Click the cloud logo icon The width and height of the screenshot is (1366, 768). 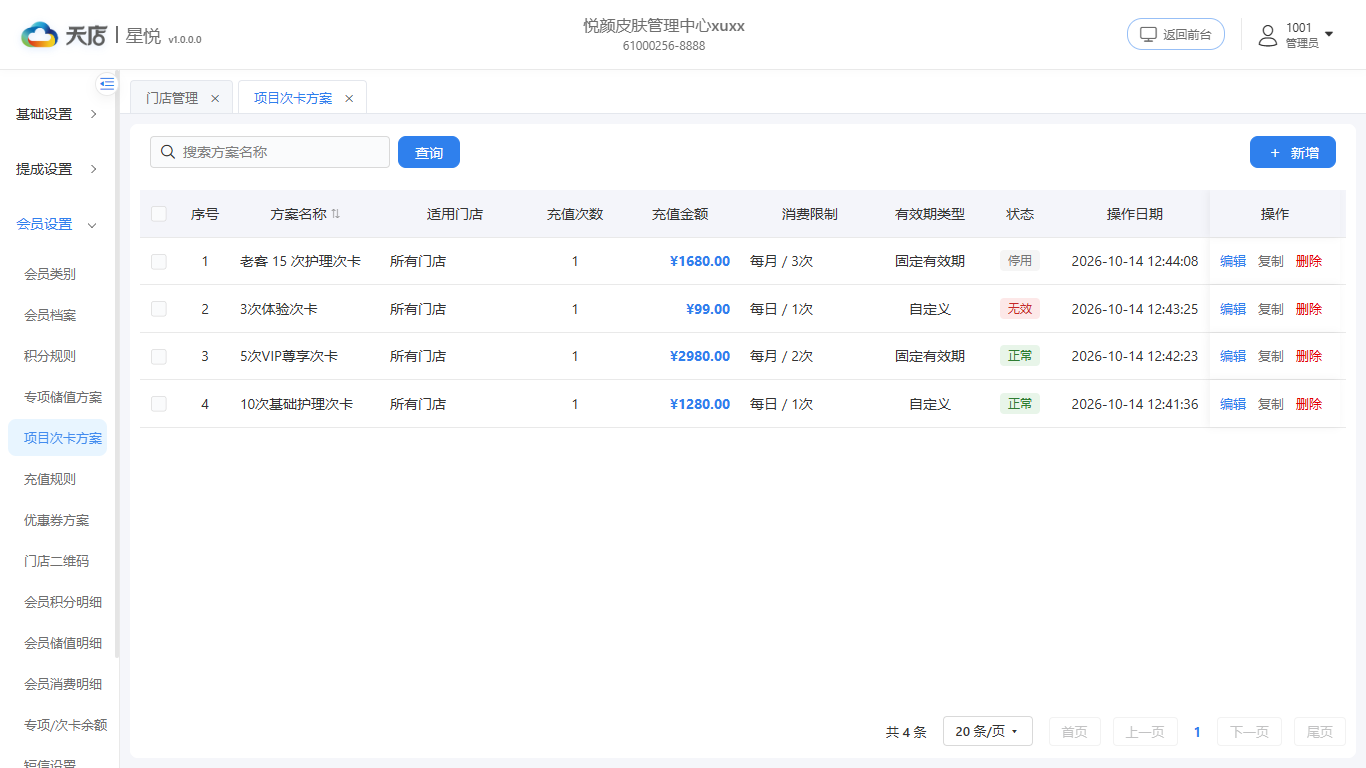click(x=40, y=35)
